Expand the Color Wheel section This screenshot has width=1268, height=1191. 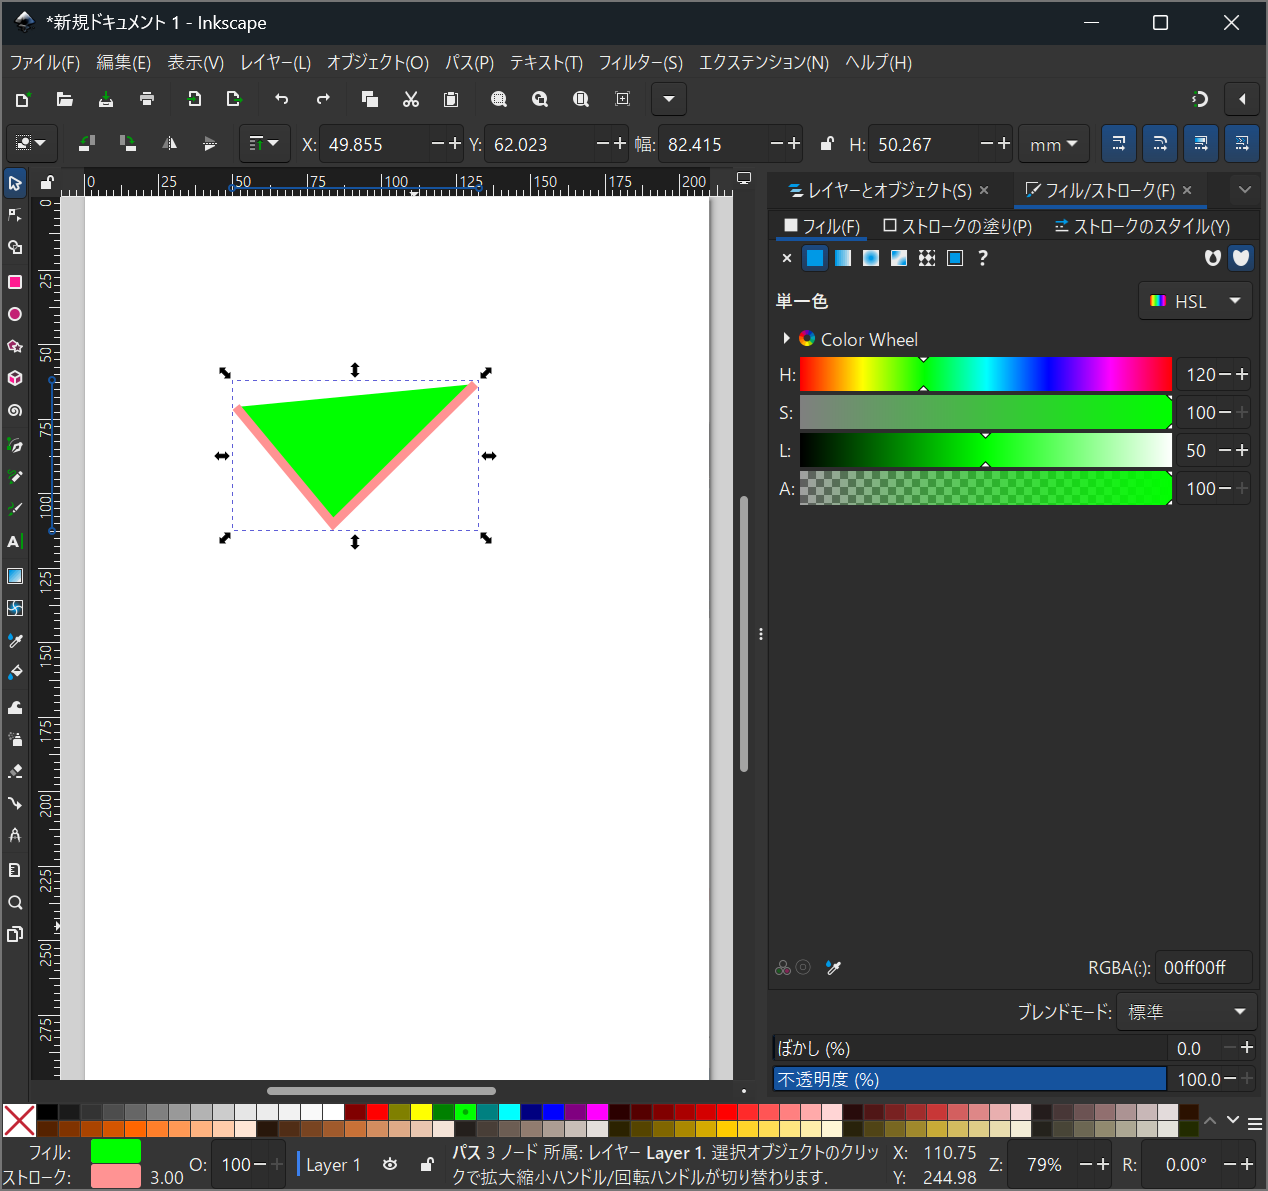pyautogui.click(x=787, y=339)
